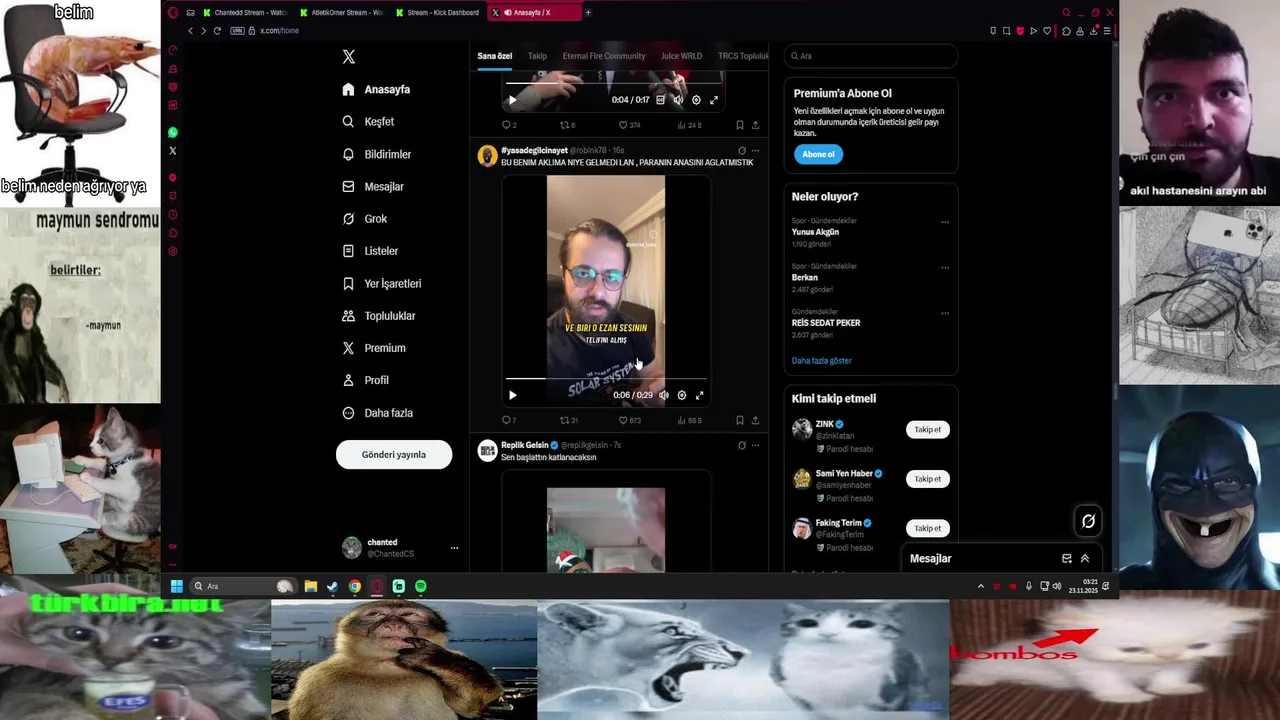Viewport: 1280px width, 720px height.
Task: Open account menu dots next to chanted
Action: 454,548
